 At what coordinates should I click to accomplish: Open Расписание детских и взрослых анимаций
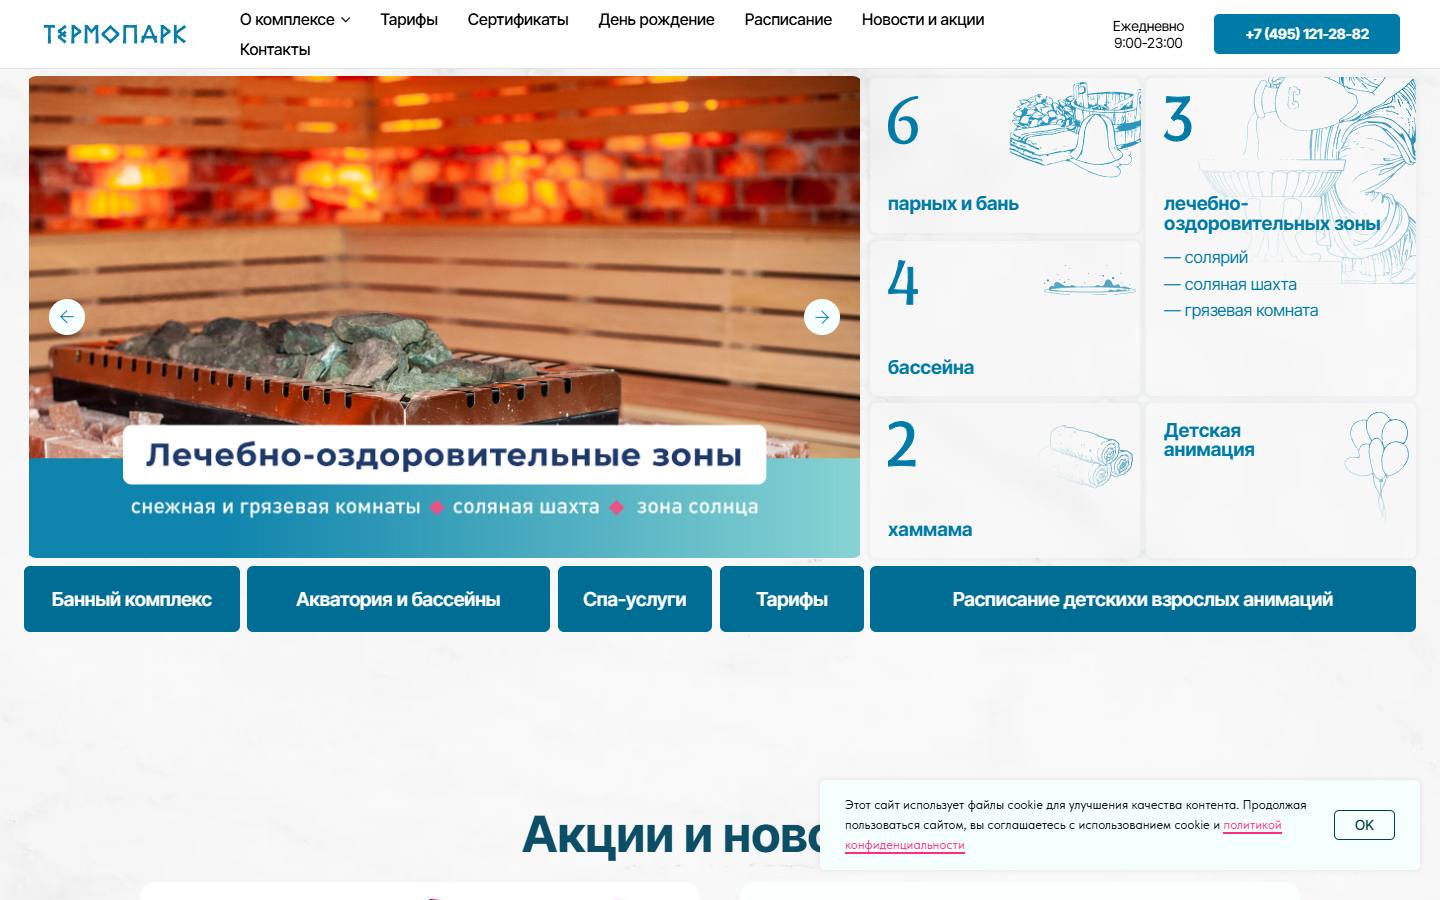(x=1143, y=599)
